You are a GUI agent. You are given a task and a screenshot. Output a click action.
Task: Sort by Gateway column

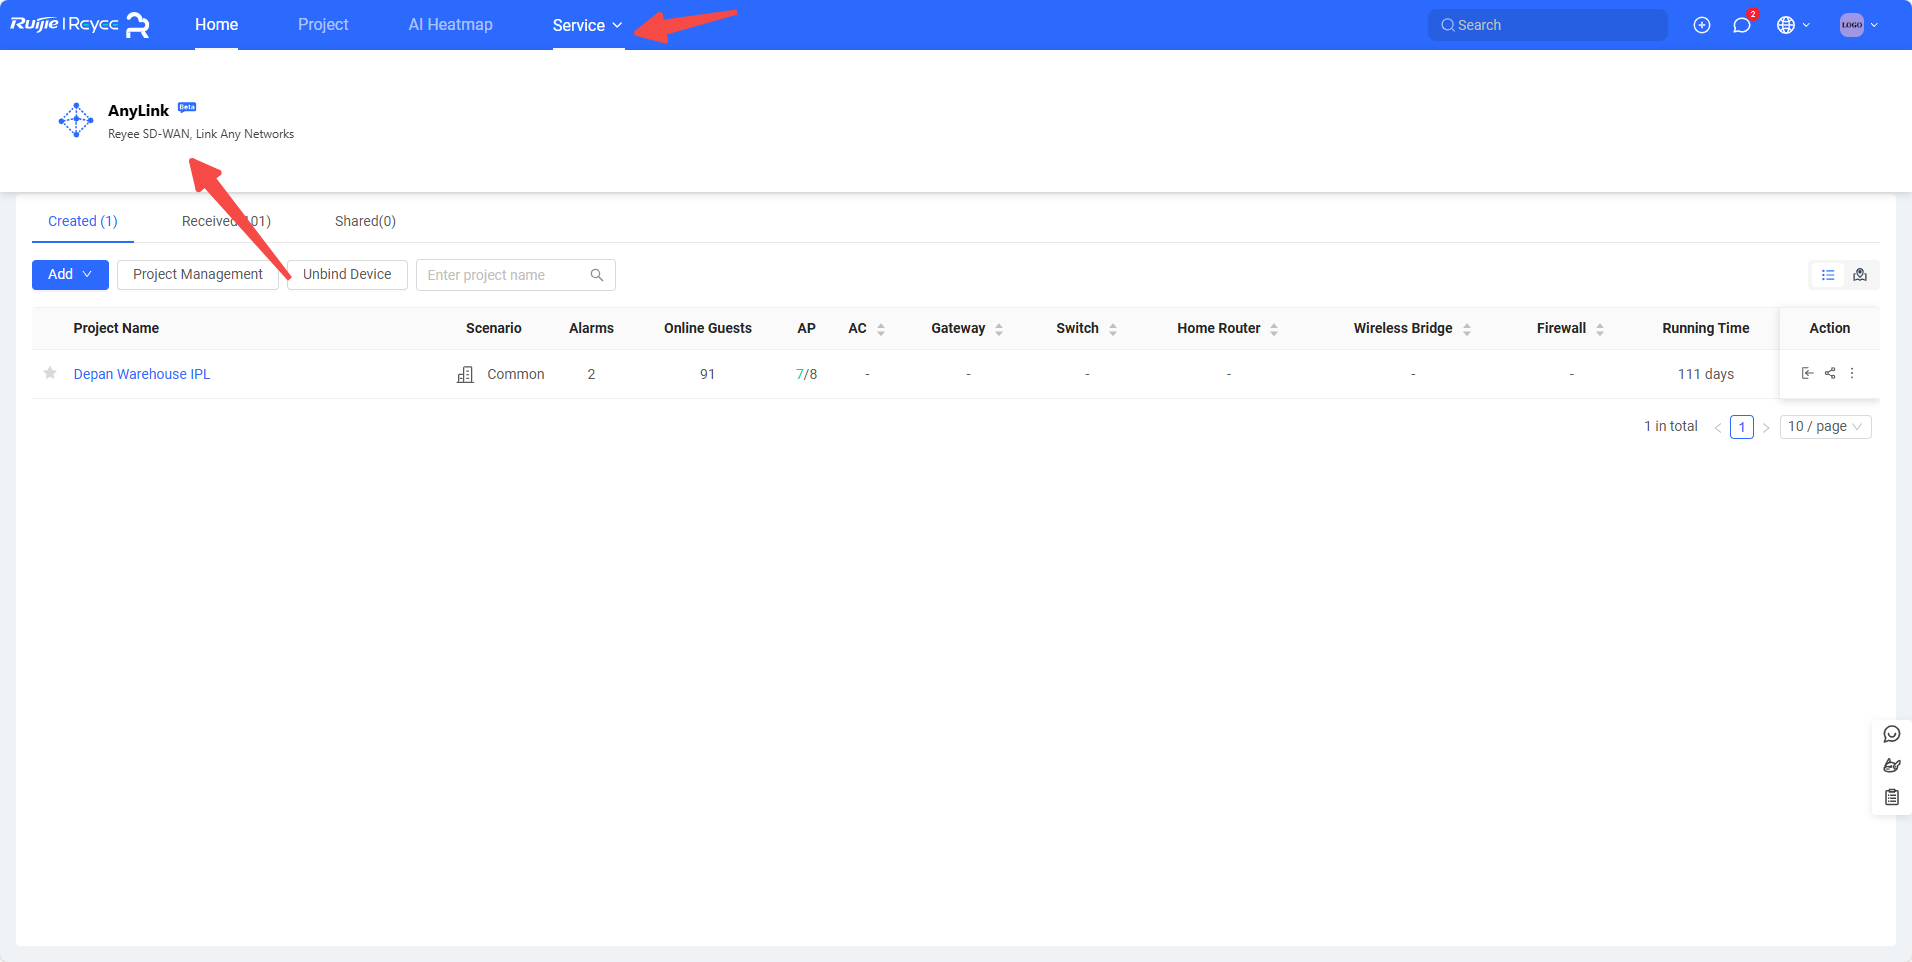coord(999,329)
